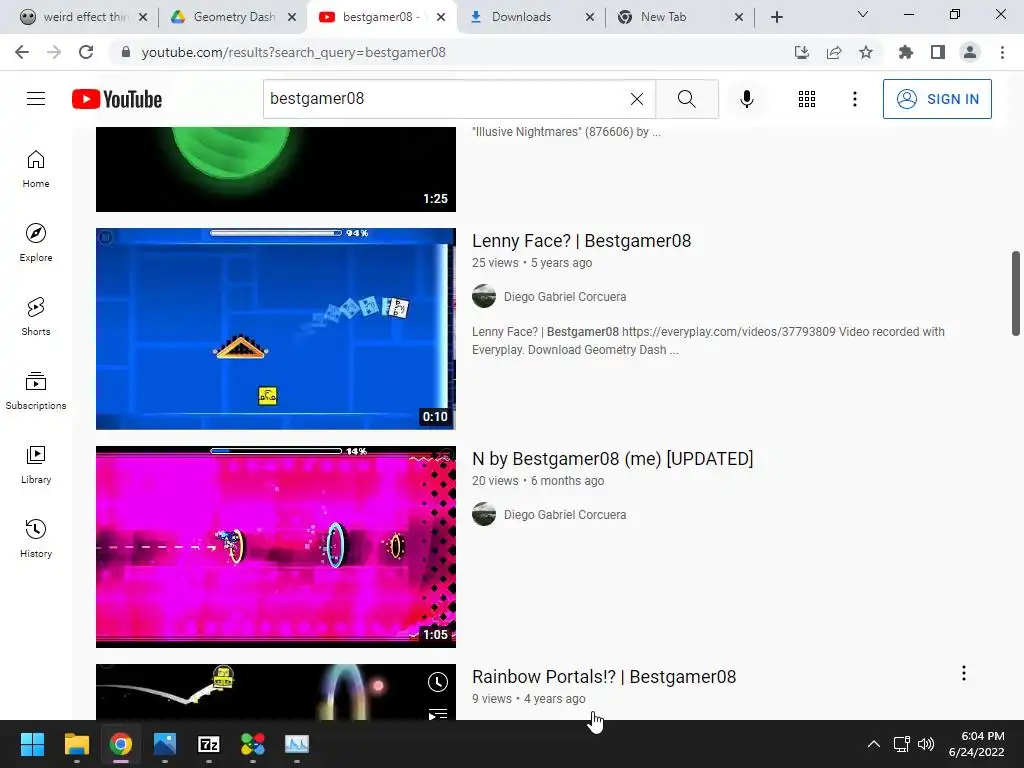Start voice search with microphone icon
The width and height of the screenshot is (1024, 768).
point(746,99)
